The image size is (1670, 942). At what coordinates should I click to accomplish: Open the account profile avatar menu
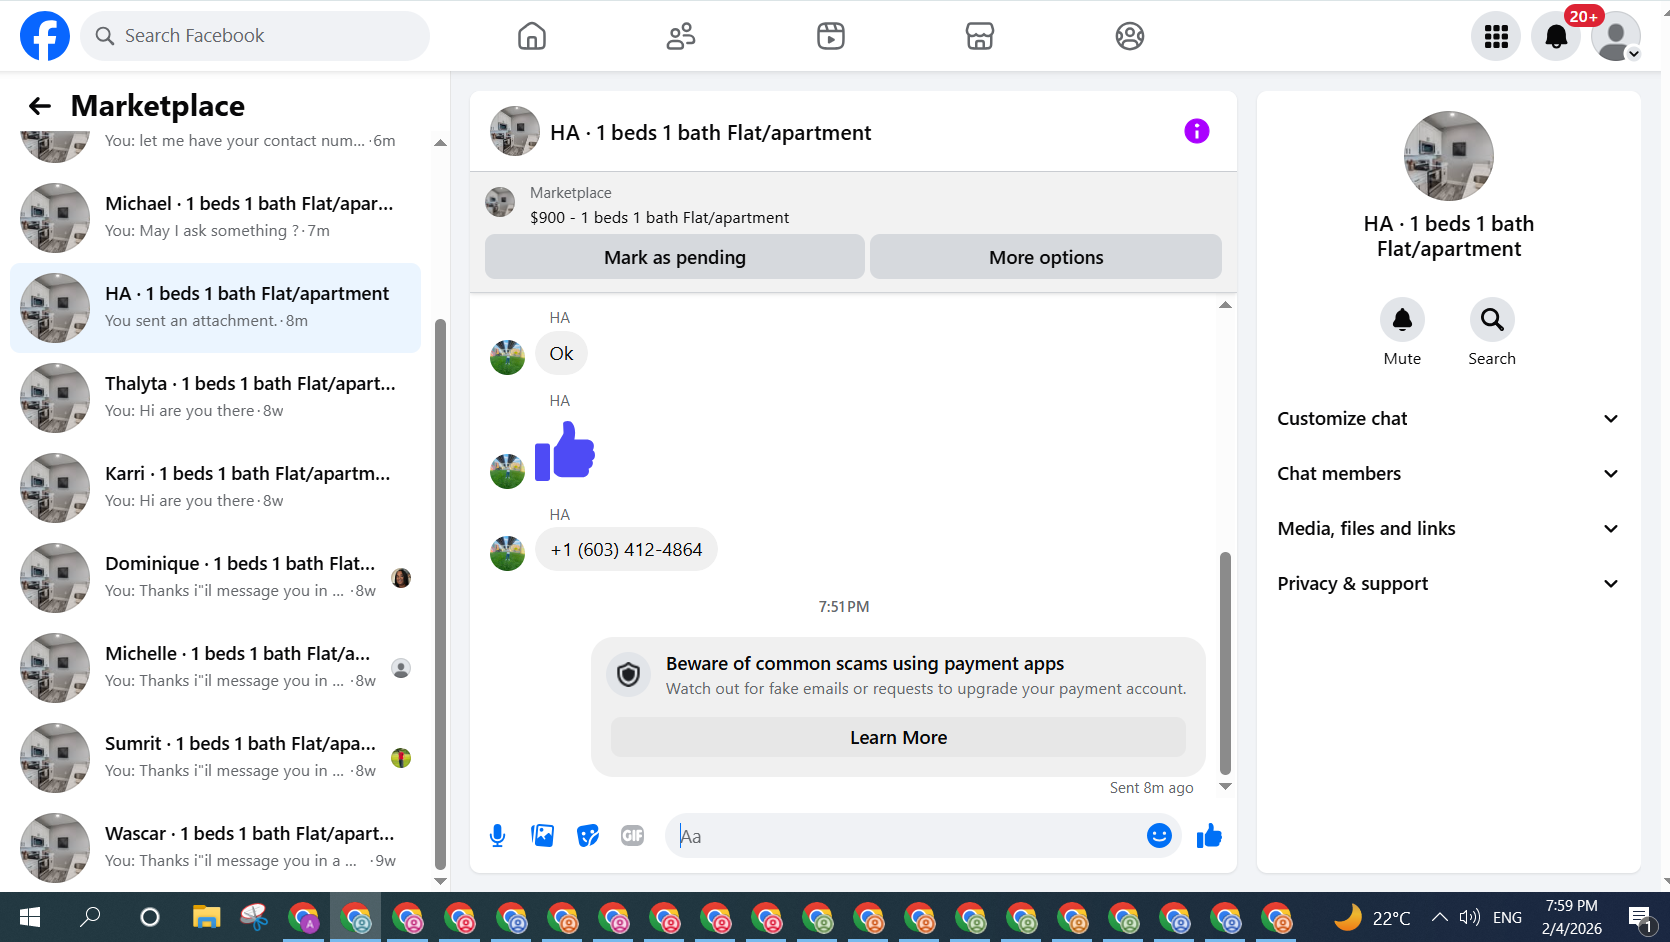[1616, 36]
